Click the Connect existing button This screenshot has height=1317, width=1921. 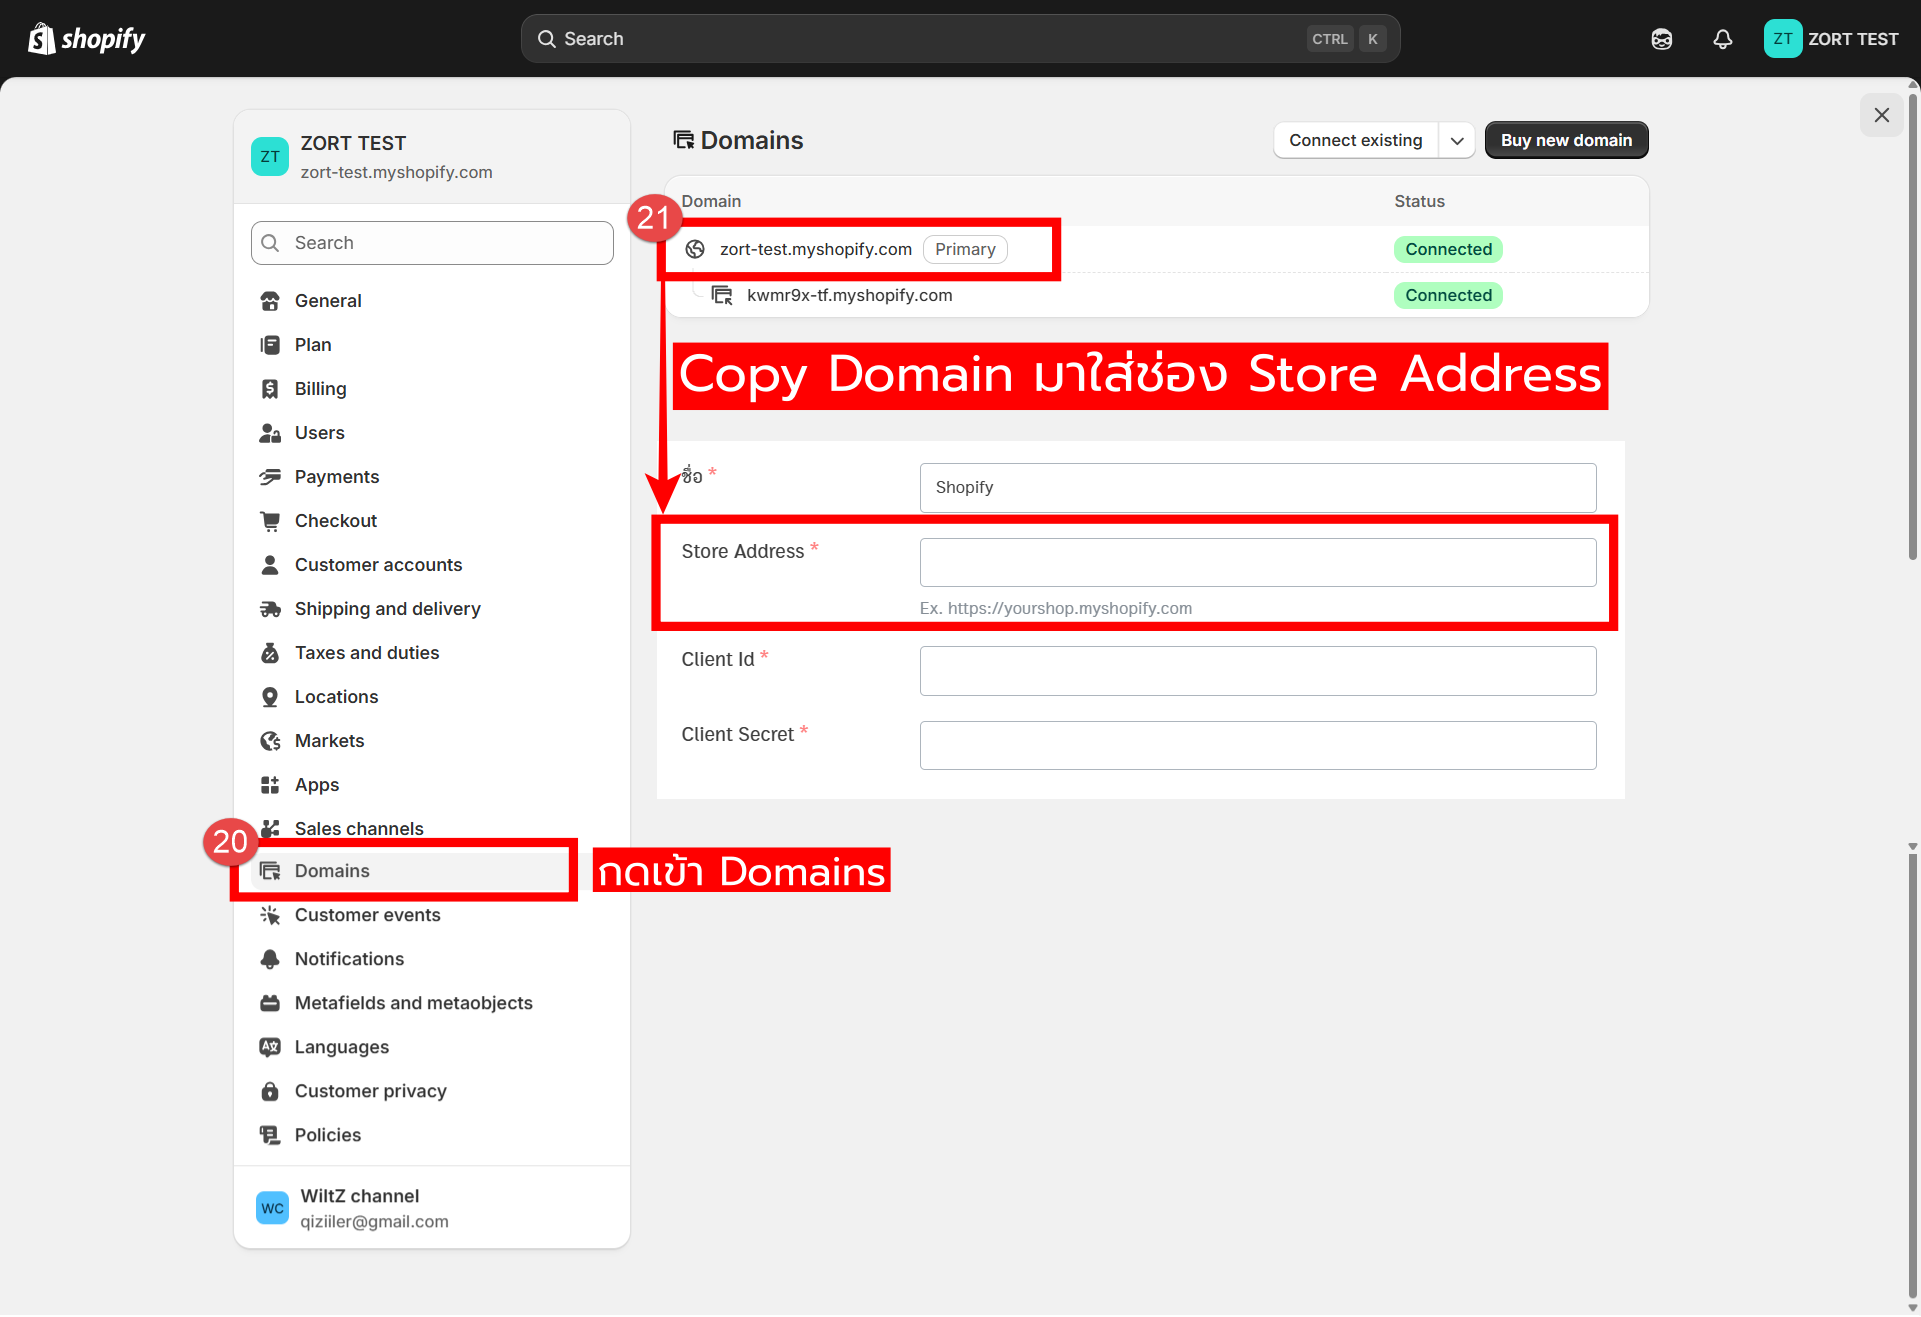point(1355,141)
